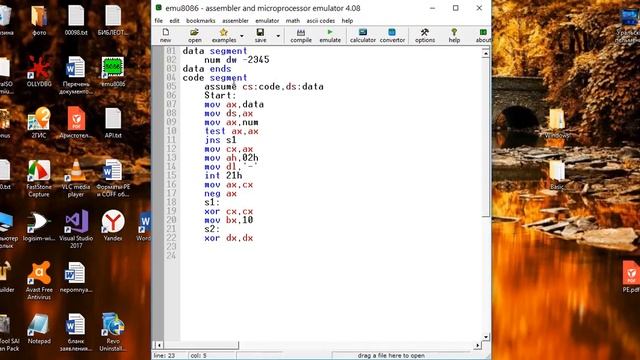Click the horizontal scrollbar thumb
Screen dimensions: 640x360
click(x=201, y=345)
